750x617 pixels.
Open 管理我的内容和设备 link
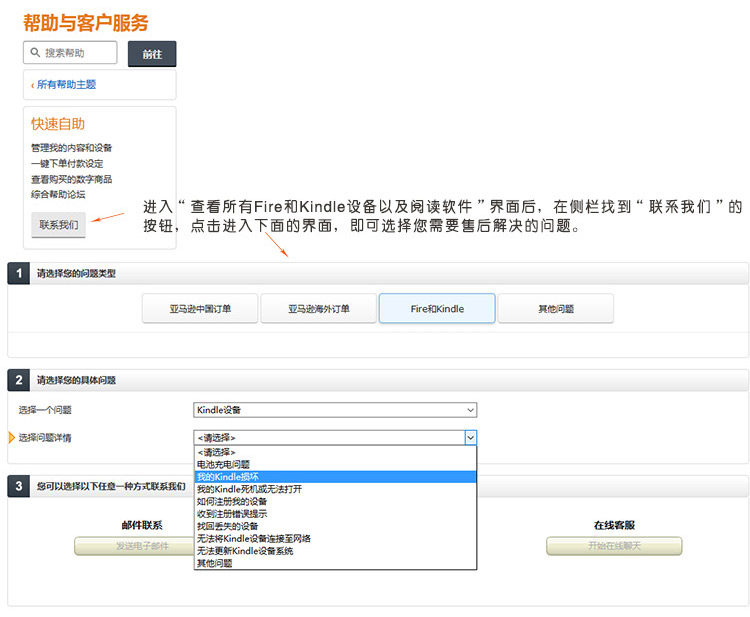coord(71,148)
